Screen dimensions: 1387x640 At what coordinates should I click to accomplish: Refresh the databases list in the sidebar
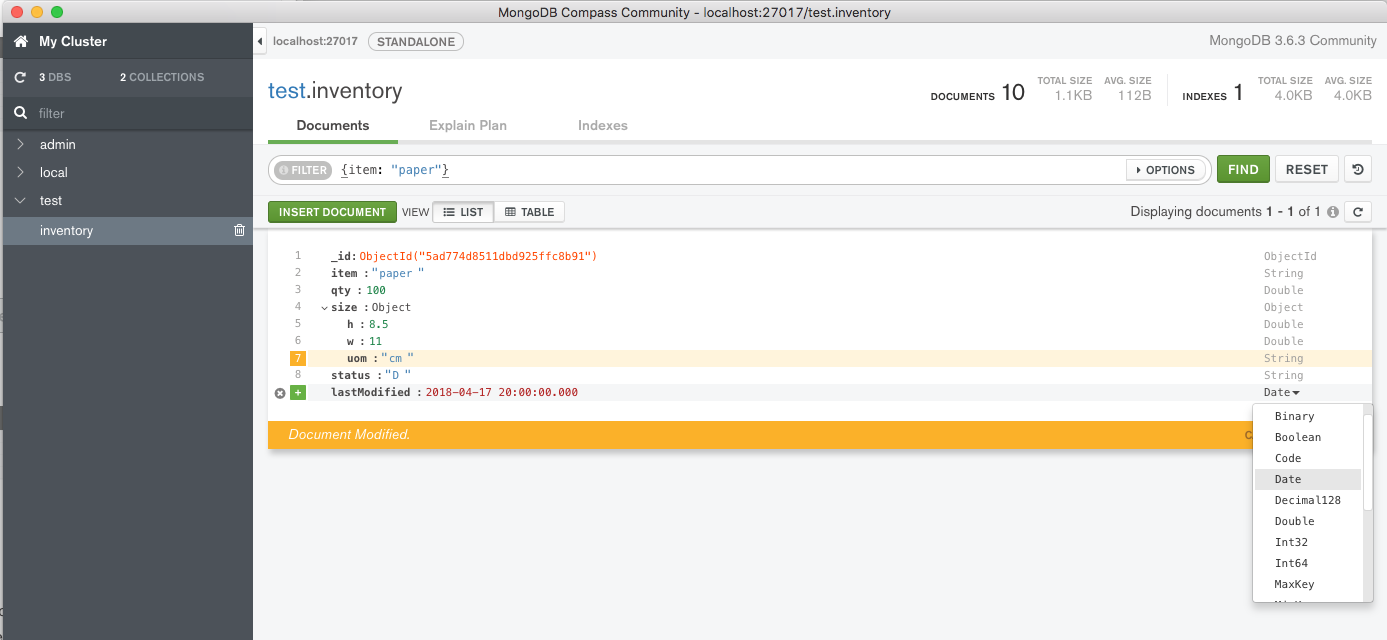coord(20,77)
